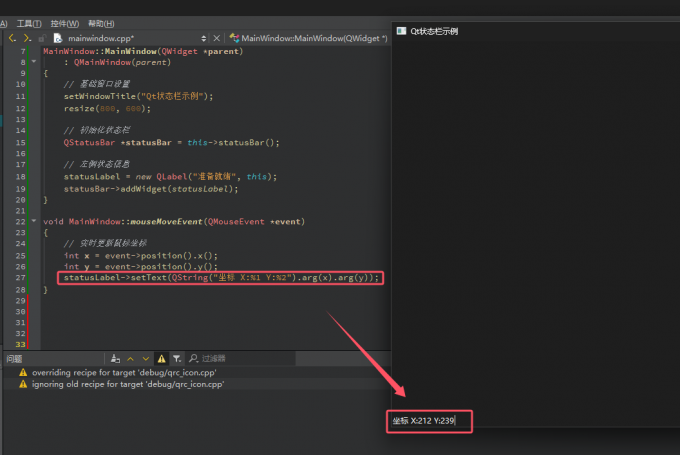This screenshot has width=680, height=455.
Task: Go forward using the right navigation arrow
Action: [x=26, y=38]
